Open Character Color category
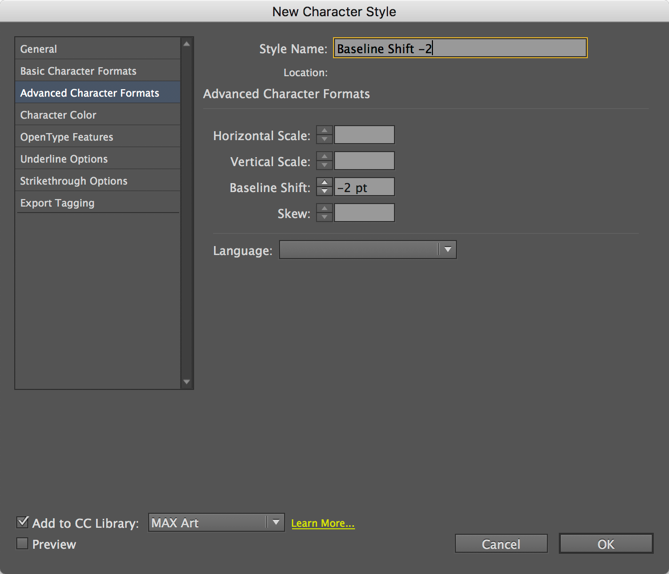Screen dimensions: 669x574 58,115
